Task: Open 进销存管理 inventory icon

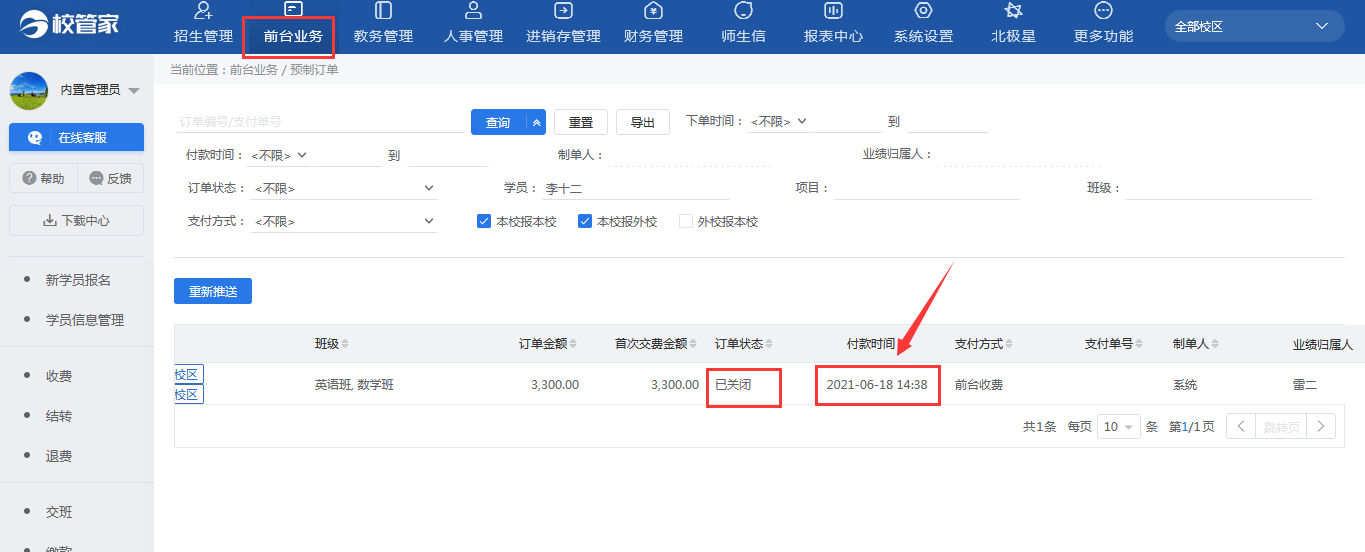Action: 563,11
